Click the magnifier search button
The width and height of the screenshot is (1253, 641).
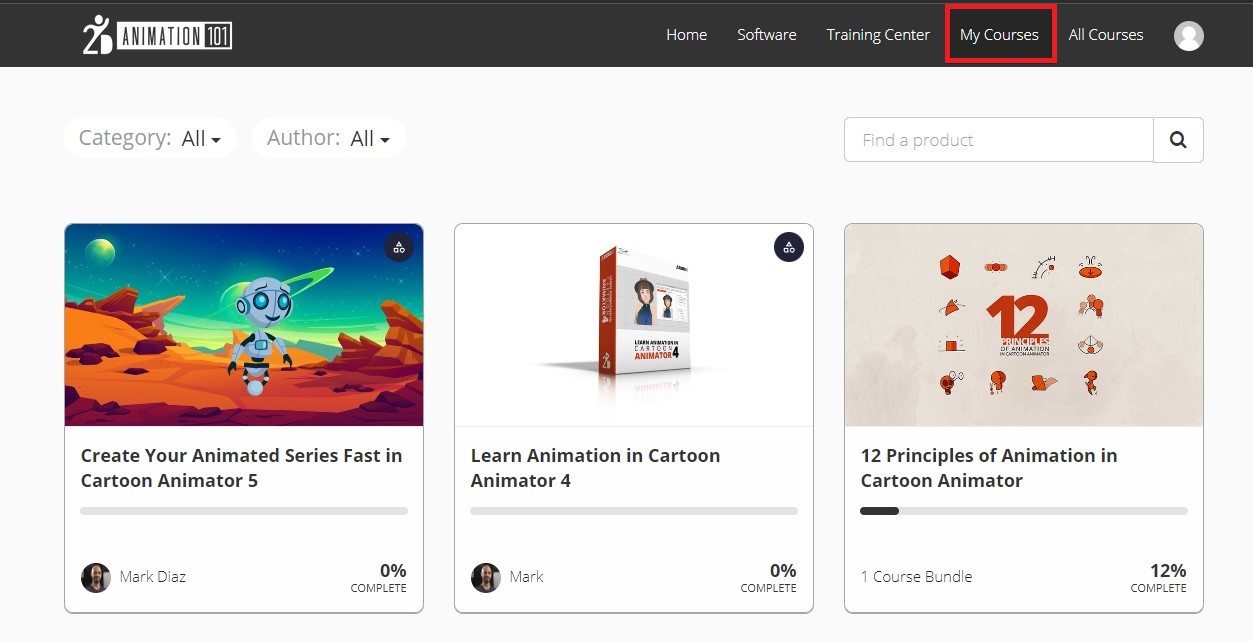(1178, 140)
